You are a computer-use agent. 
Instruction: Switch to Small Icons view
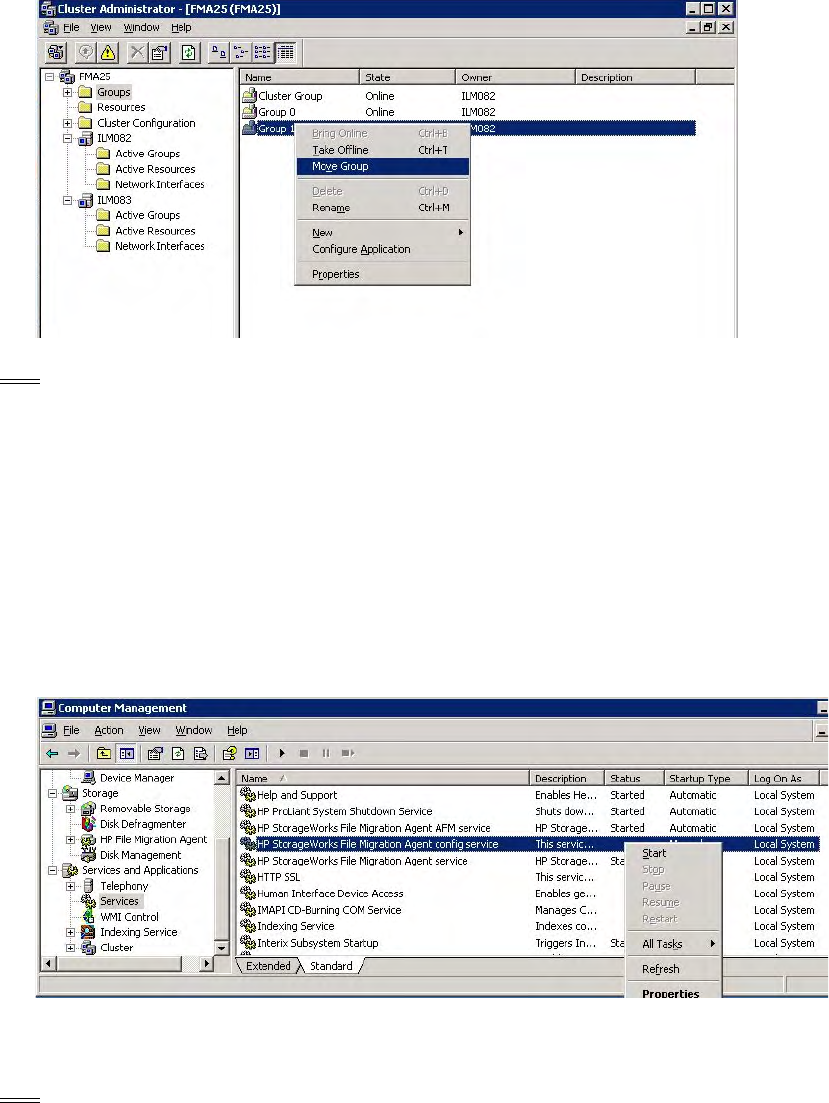241,53
